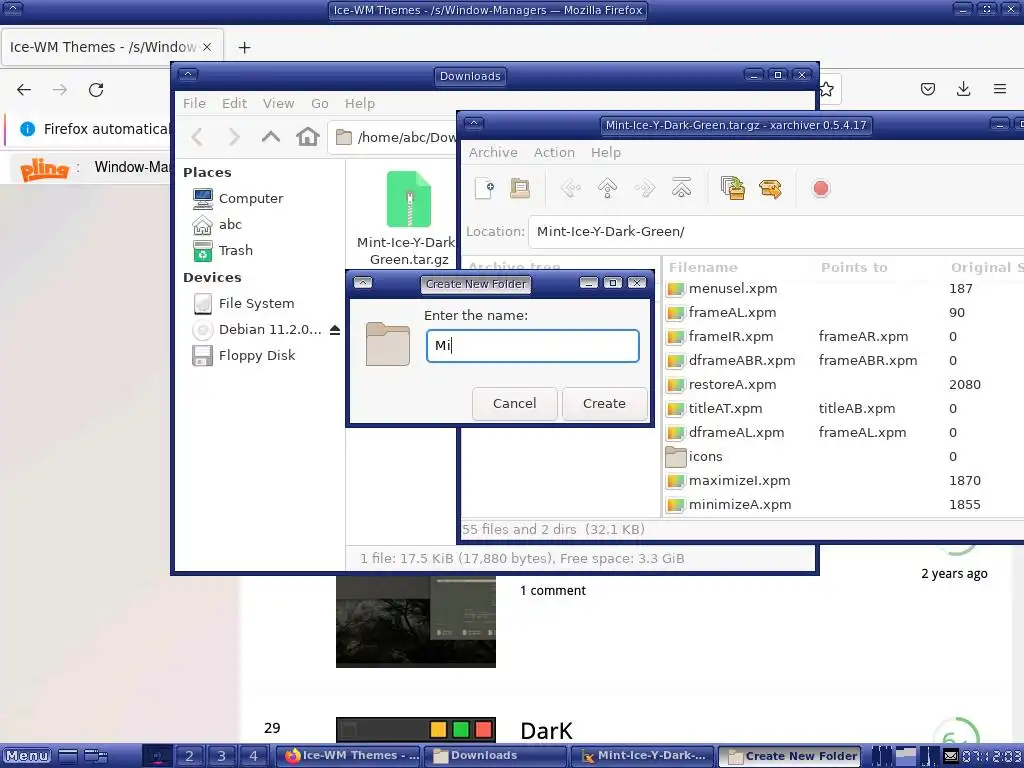Open a new Firefox tab with plus
Viewport: 1024px width, 768px height.
coord(244,47)
